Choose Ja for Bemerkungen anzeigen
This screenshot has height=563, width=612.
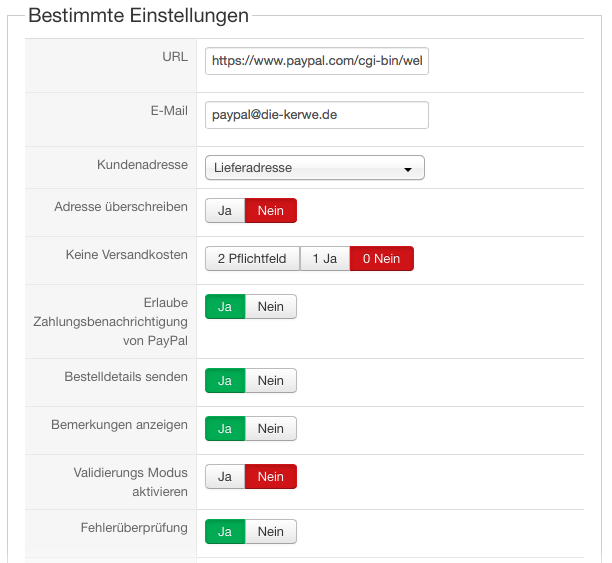pos(225,429)
